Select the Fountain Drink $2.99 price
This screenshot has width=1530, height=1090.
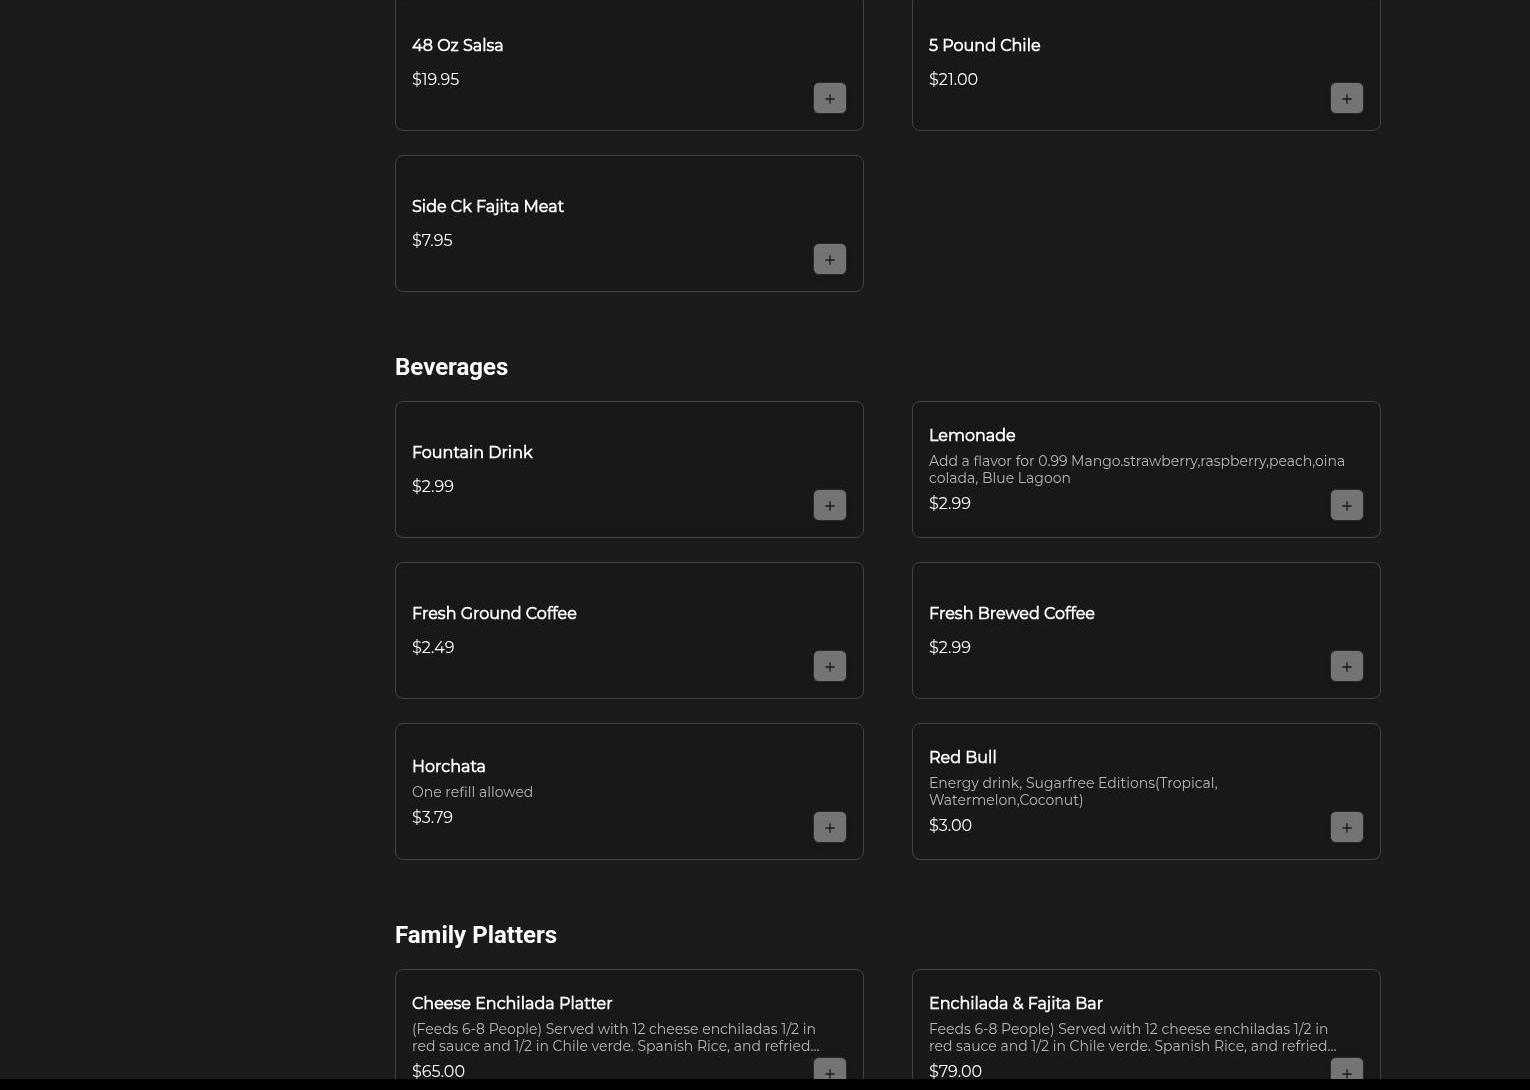click(x=432, y=486)
